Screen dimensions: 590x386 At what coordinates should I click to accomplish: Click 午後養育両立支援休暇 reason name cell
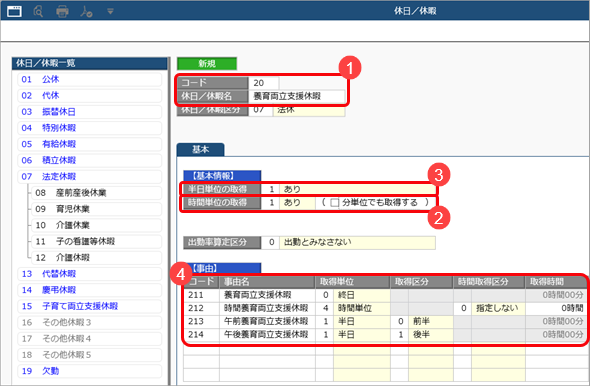click(x=267, y=334)
